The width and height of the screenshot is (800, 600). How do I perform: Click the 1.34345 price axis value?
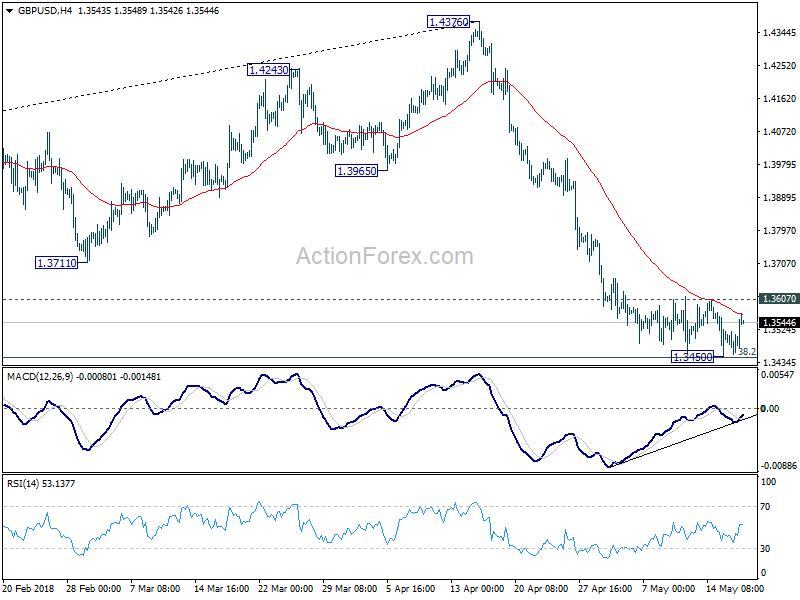[x=779, y=363]
